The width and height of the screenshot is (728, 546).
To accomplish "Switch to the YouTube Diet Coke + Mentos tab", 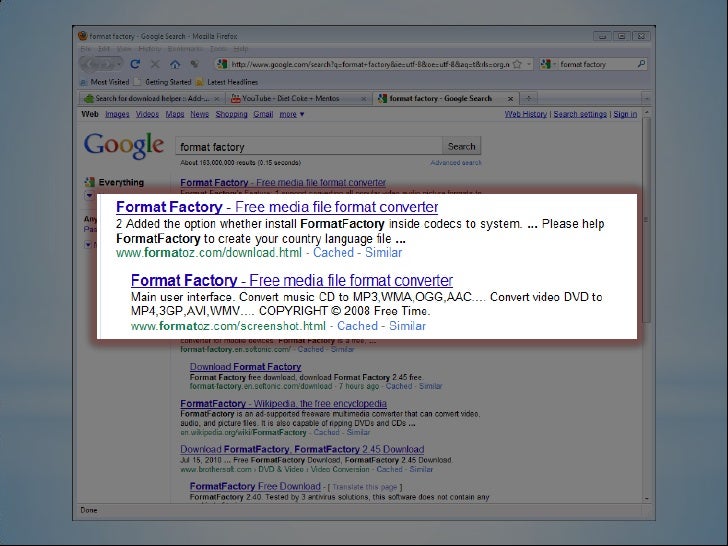I will pyautogui.click(x=299, y=98).
